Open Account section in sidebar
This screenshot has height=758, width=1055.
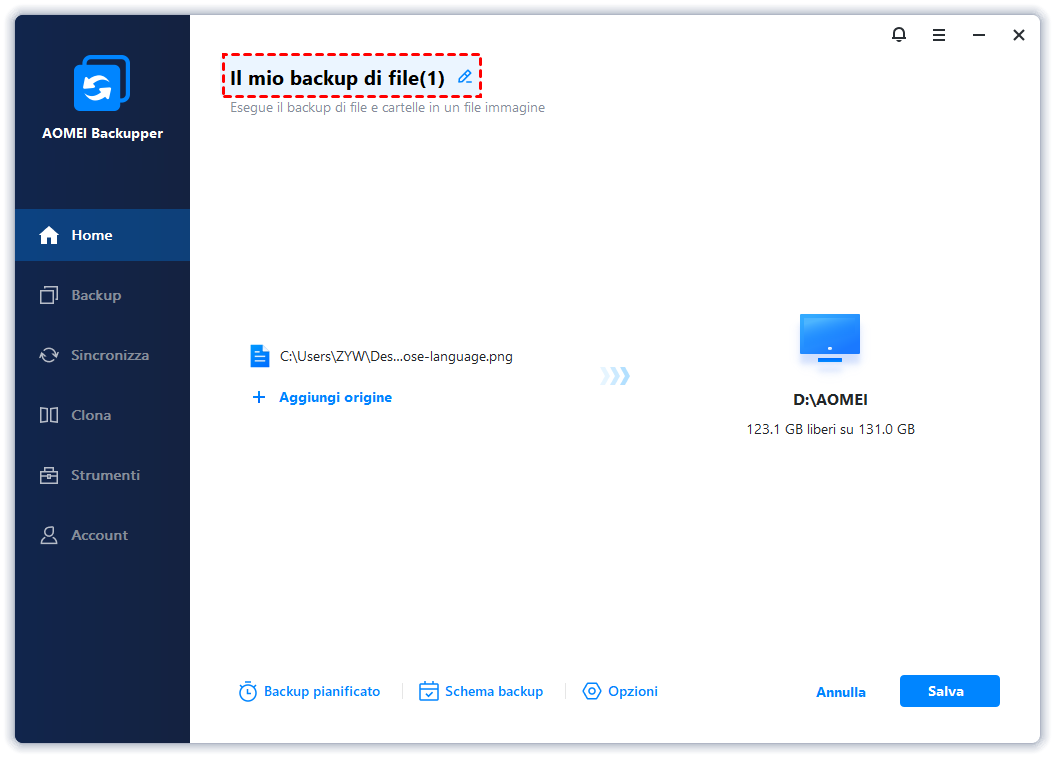click(102, 535)
